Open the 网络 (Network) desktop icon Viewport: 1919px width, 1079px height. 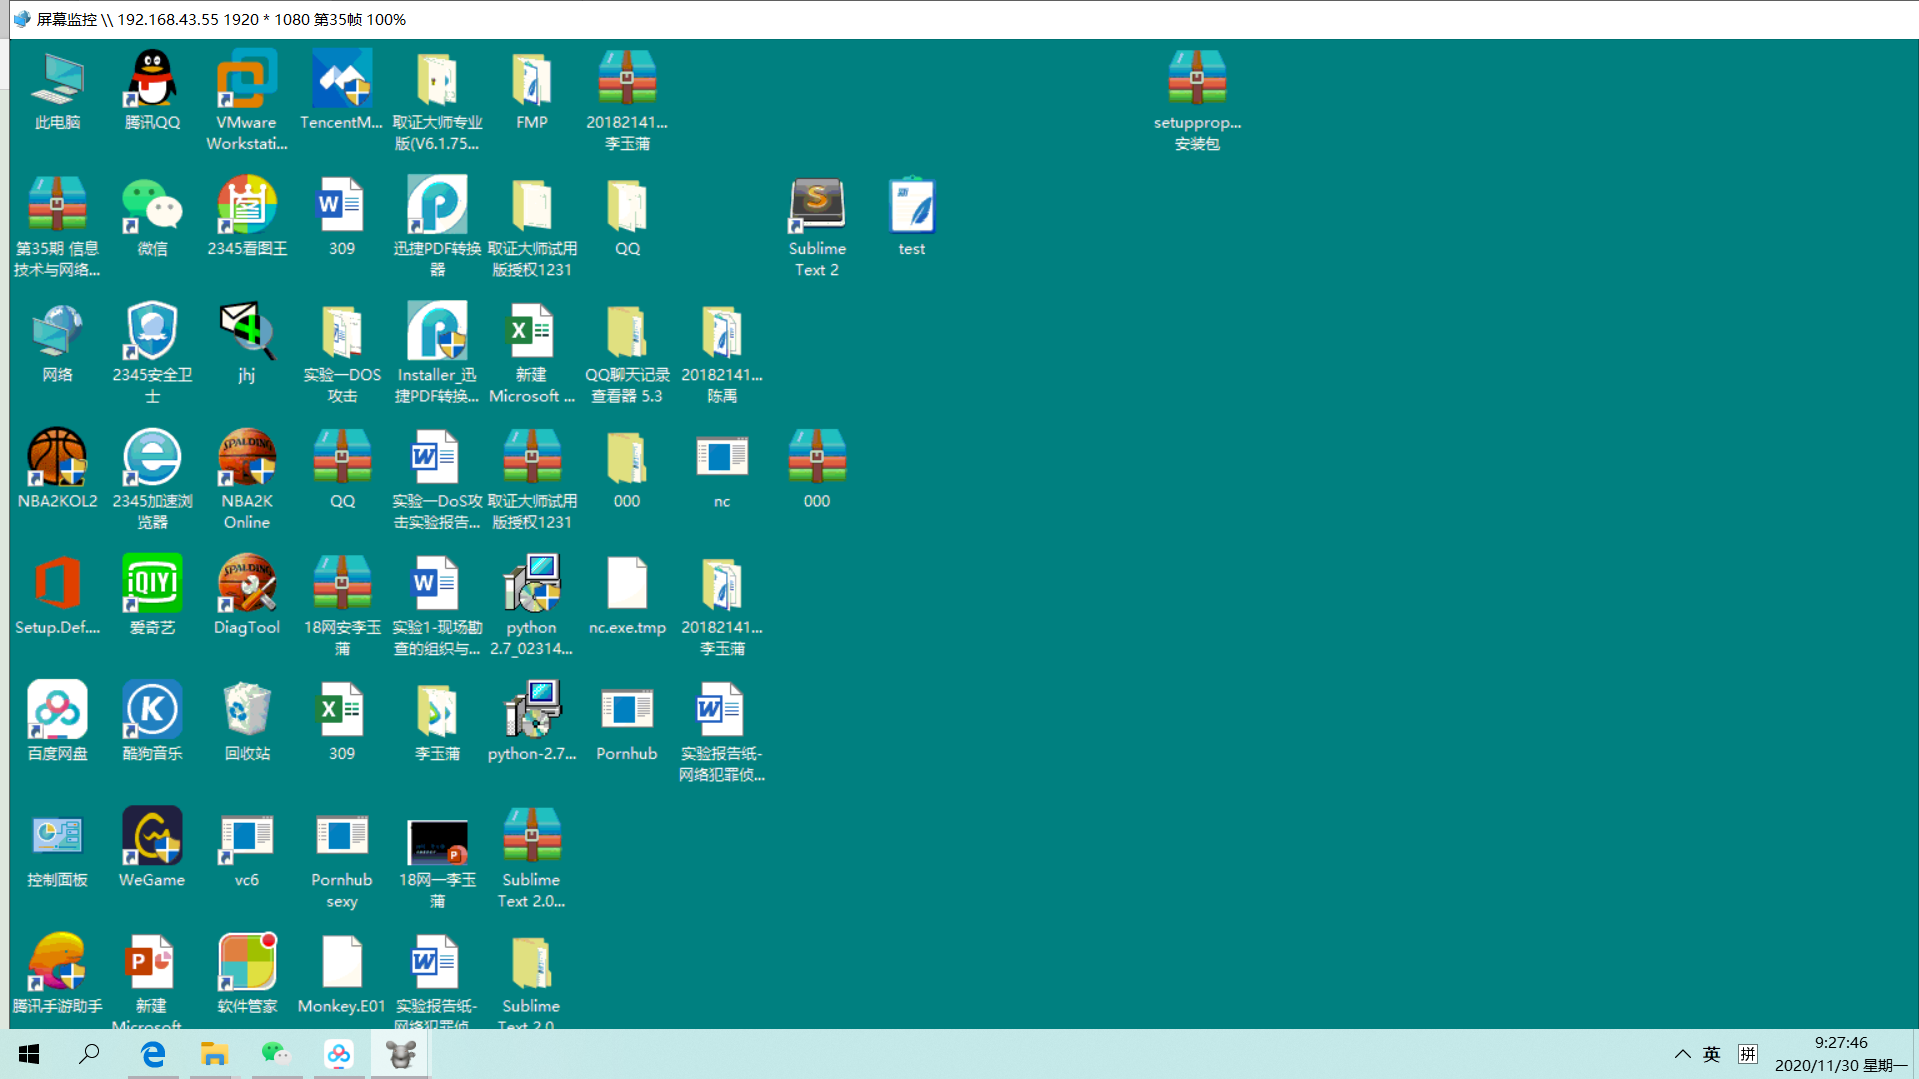click(57, 344)
